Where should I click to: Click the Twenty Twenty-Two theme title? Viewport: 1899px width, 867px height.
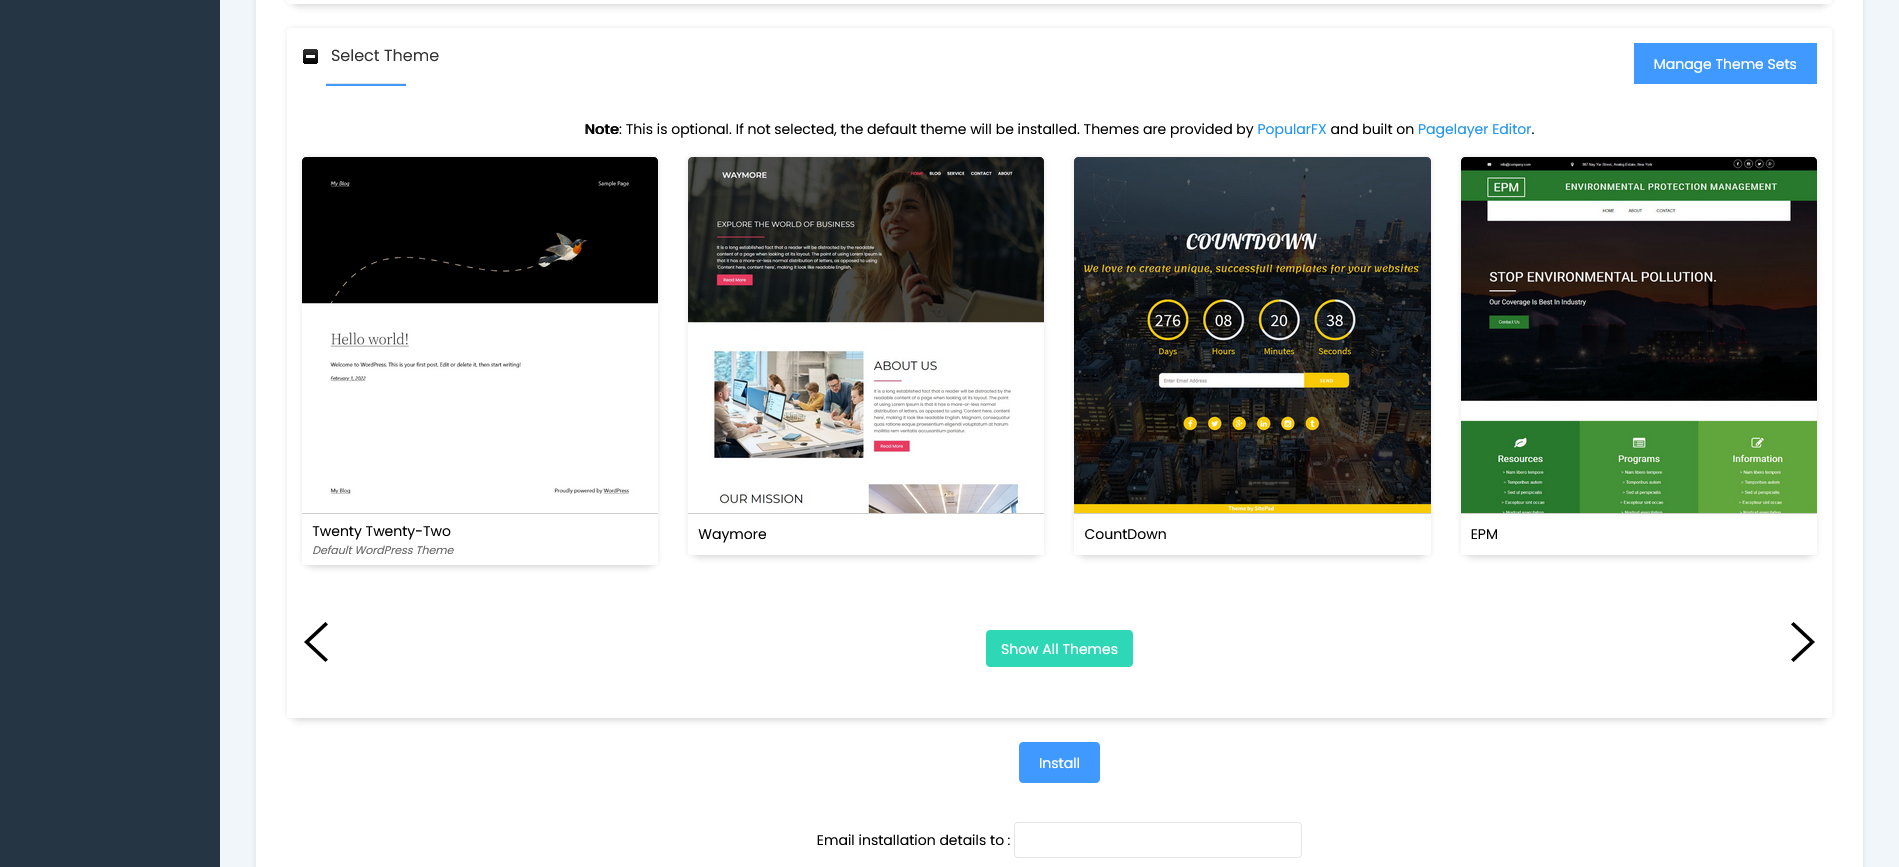pyautogui.click(x=381, y=531)
